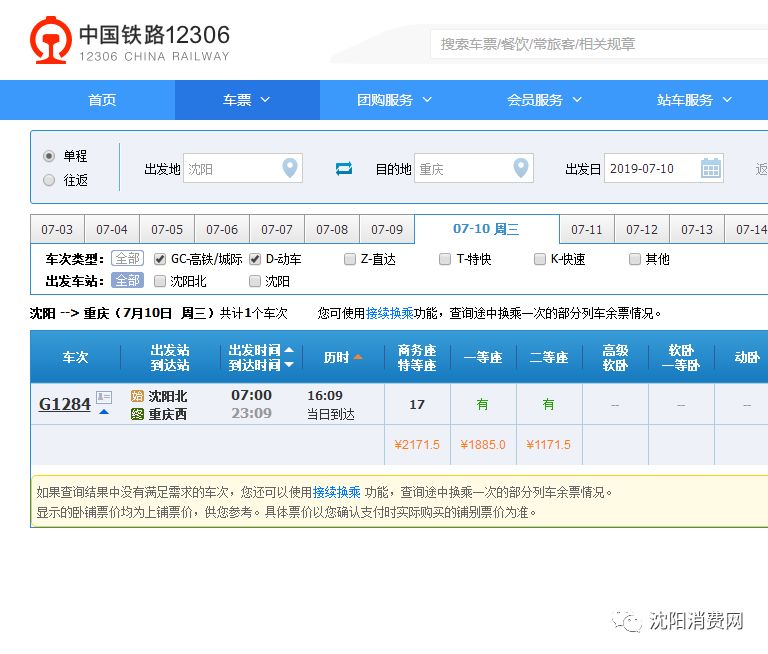768x654 pixels.
Task: Check the 沈阳北 departure station box
Action: pos(160,282)
